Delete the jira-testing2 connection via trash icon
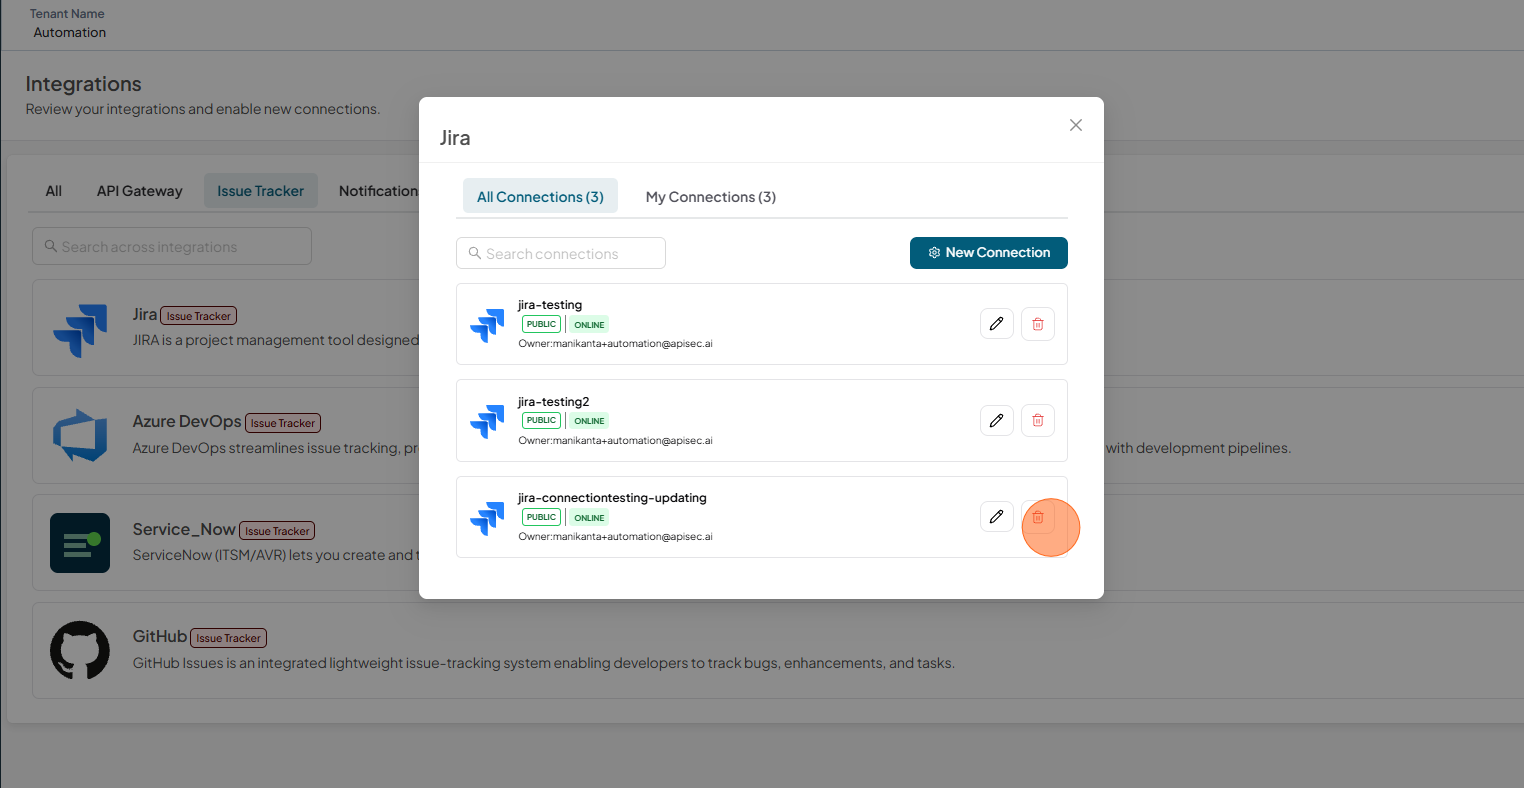Image resolution: width=1524 pixels, height=788 pixels. tap(1038, 420)
